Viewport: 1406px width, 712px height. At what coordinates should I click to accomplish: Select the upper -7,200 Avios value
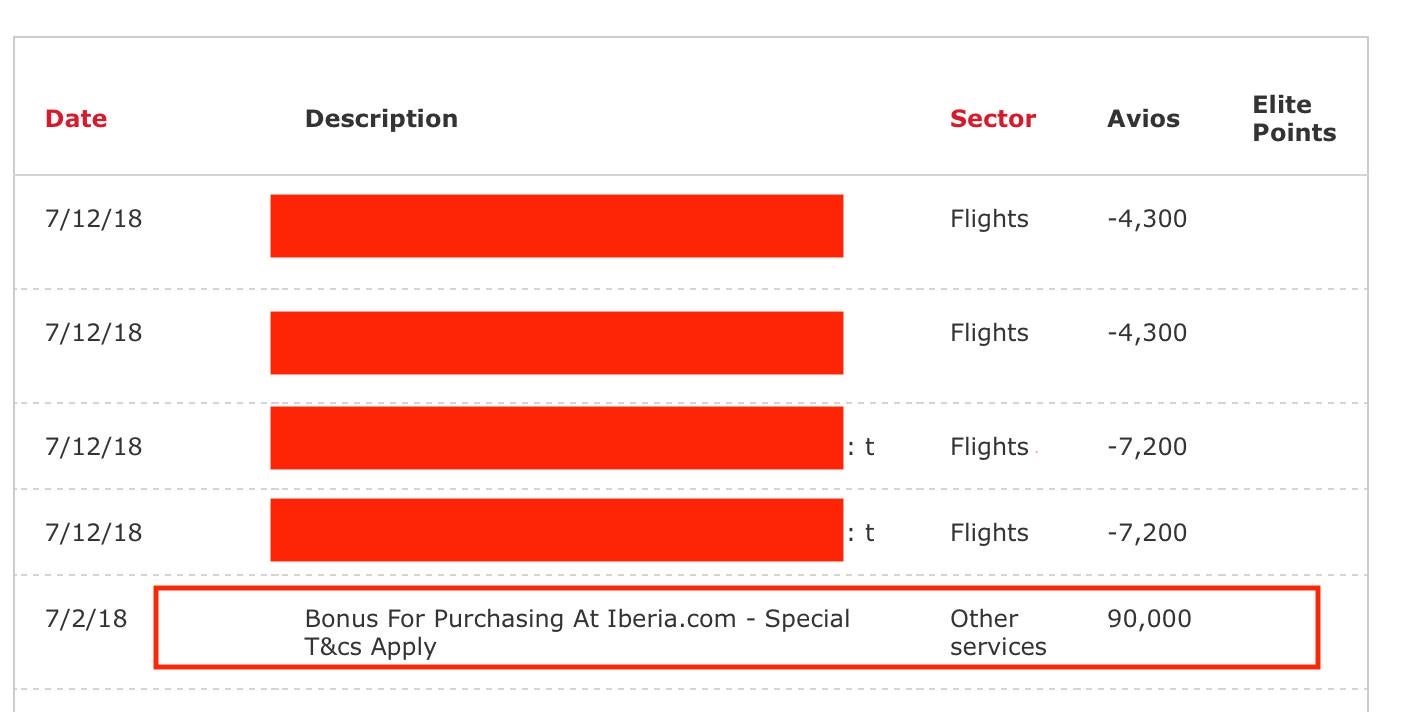(1147, 447)
